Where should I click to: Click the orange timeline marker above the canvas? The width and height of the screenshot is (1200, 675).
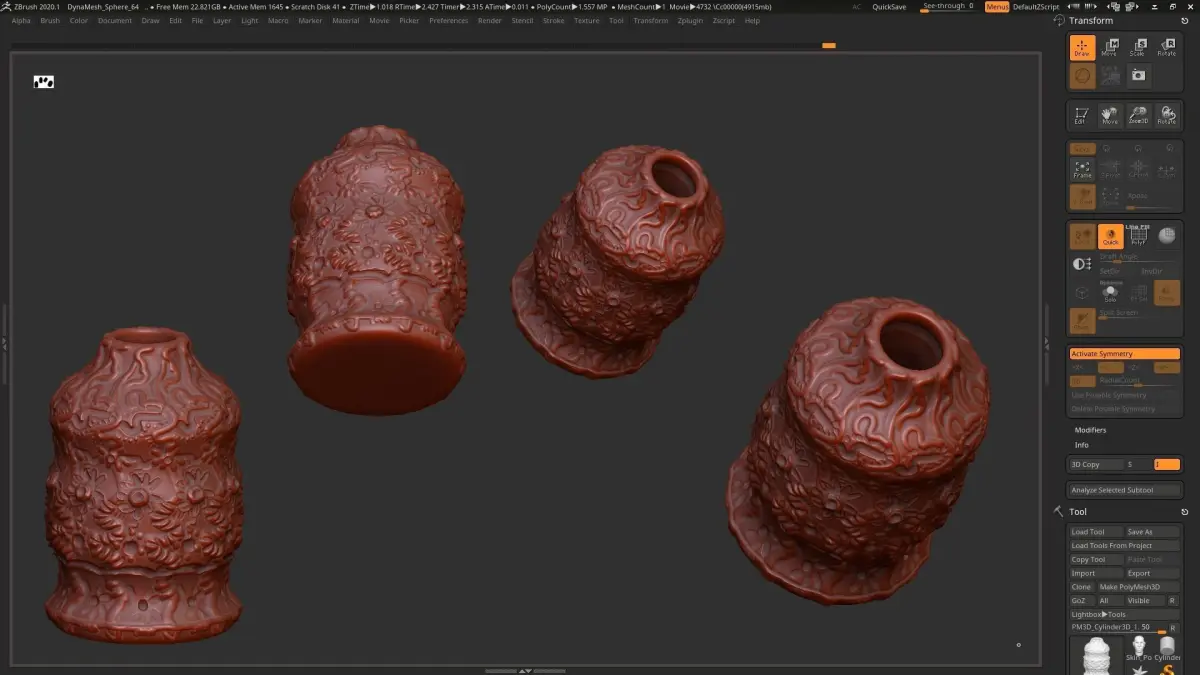[x=828, y=45]
